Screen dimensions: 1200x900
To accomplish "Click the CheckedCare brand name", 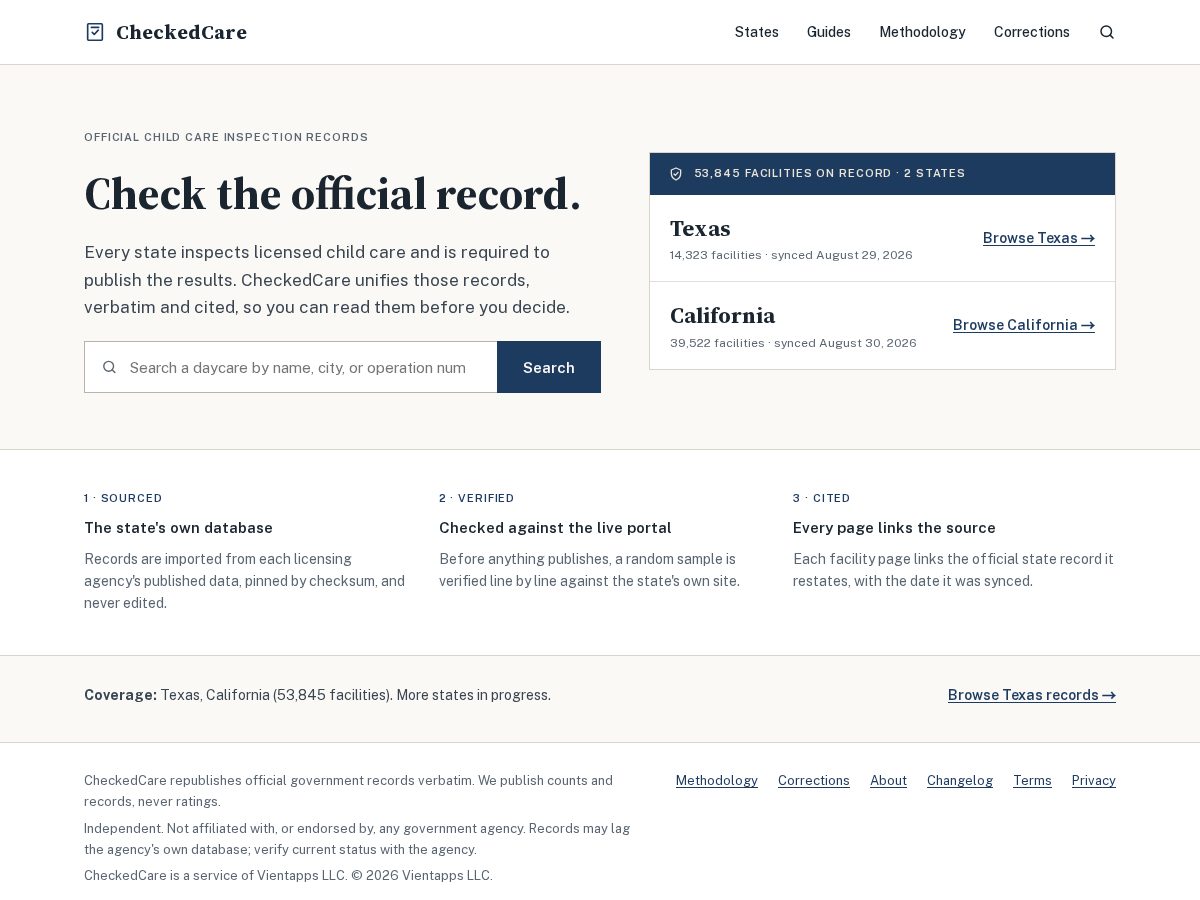I will click(x=181, y=32).
